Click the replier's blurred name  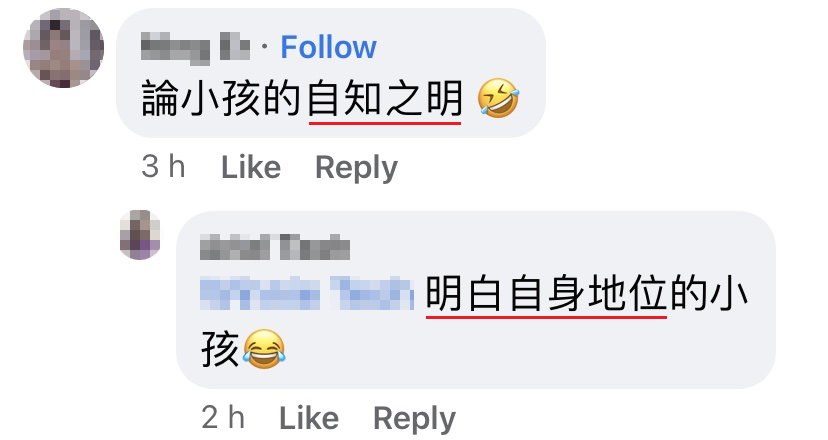click(275, 247)
